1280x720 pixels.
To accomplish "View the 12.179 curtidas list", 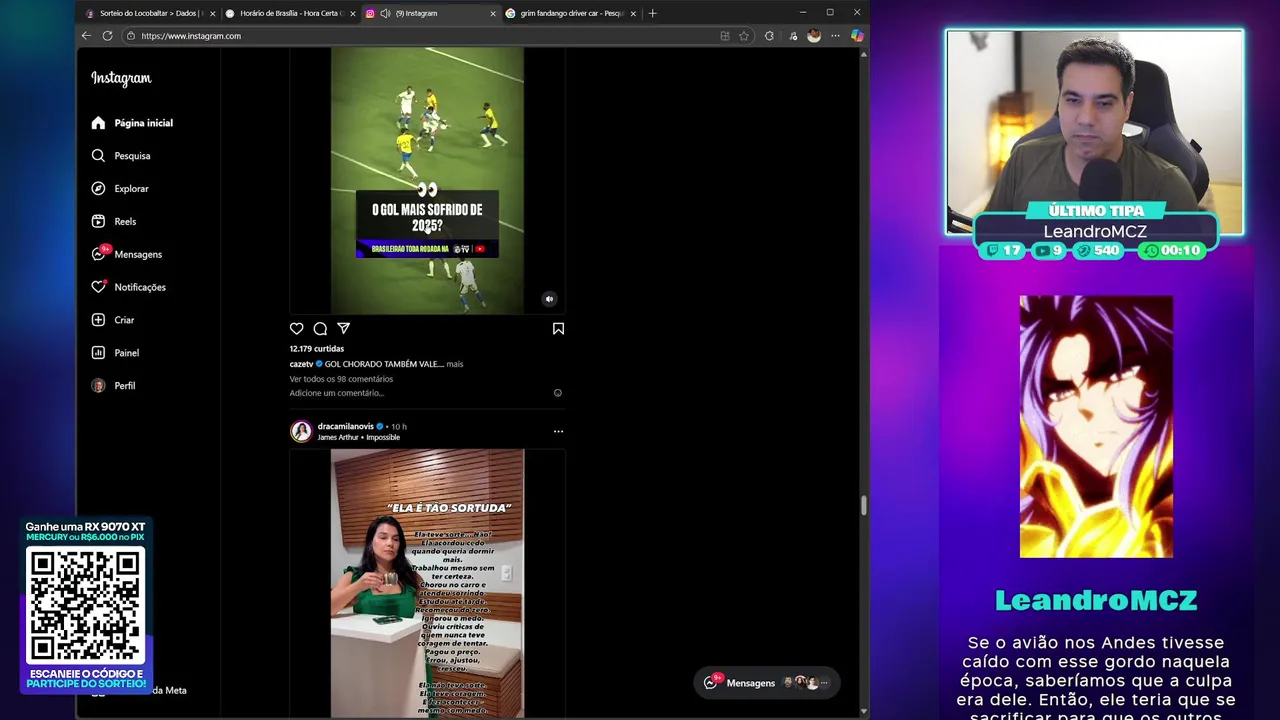I will pos(317,349).
